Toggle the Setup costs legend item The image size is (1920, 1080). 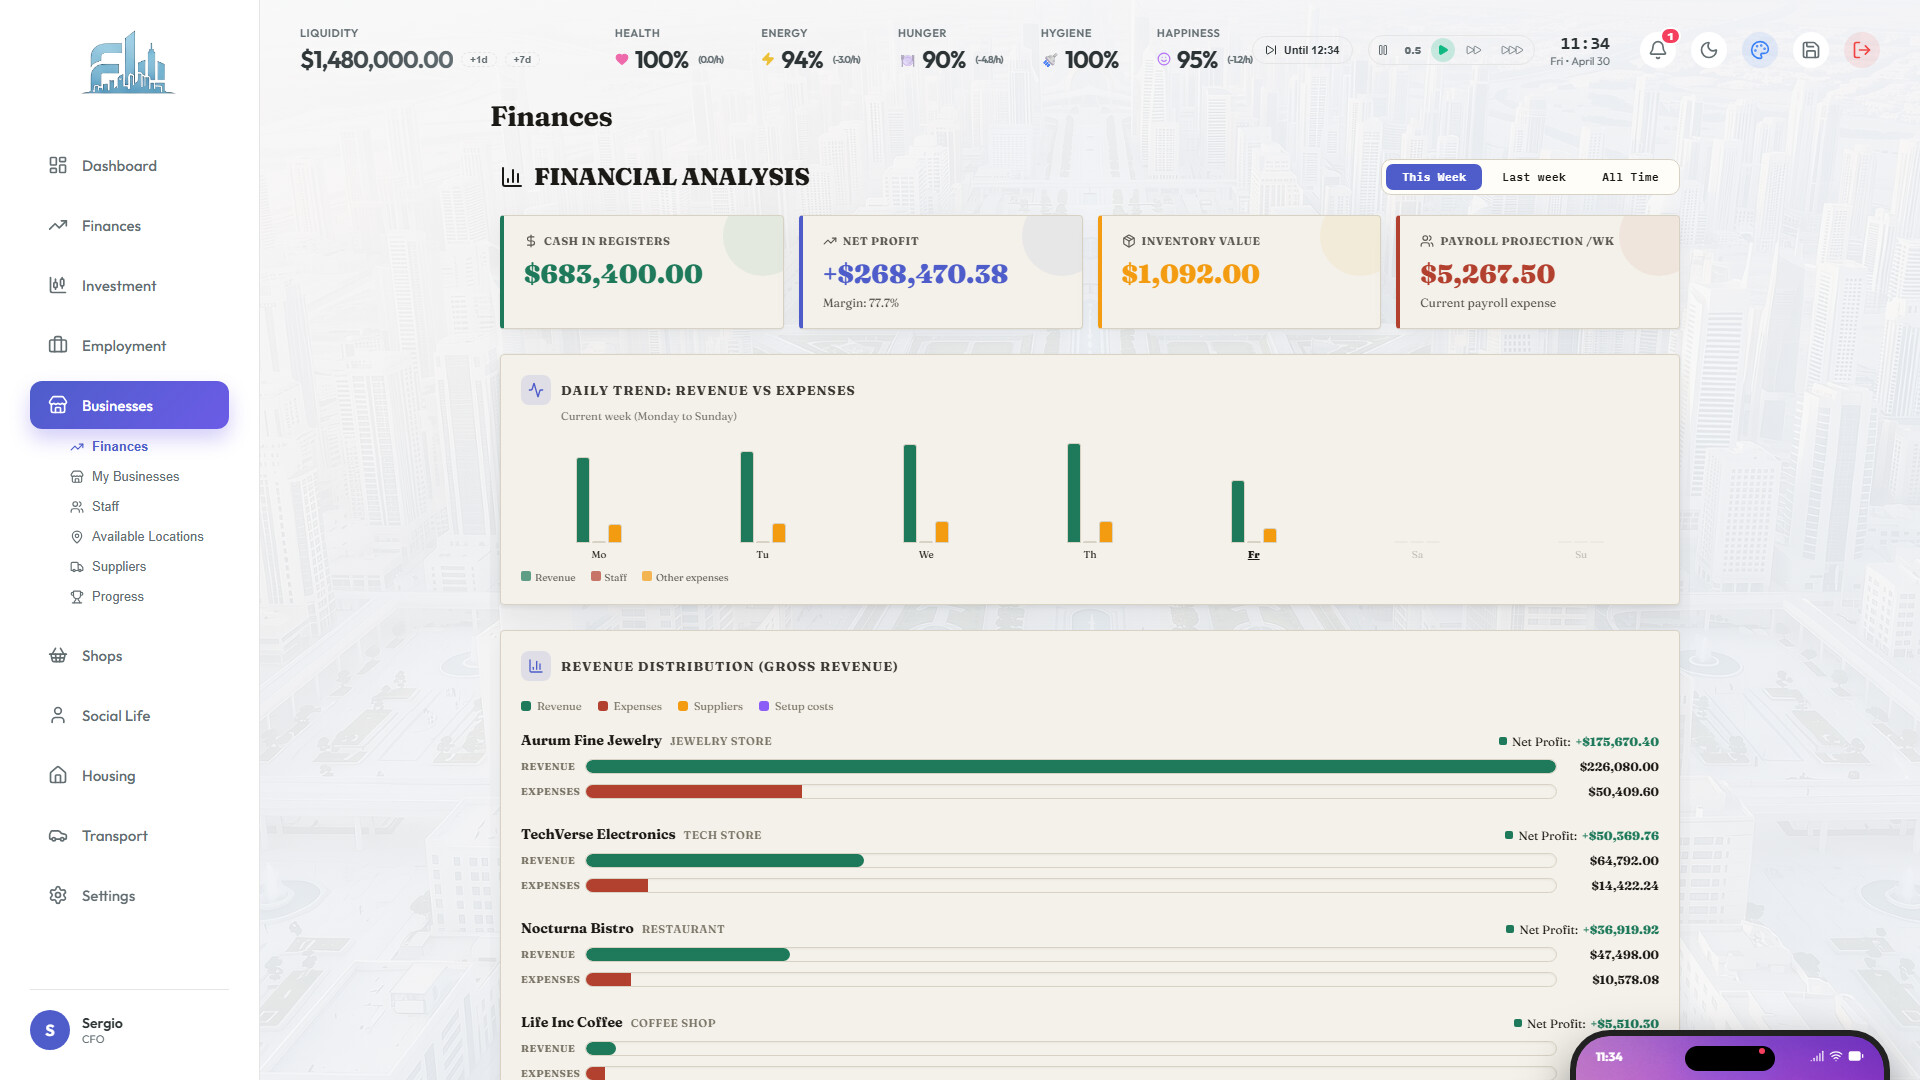click(796, 706)
